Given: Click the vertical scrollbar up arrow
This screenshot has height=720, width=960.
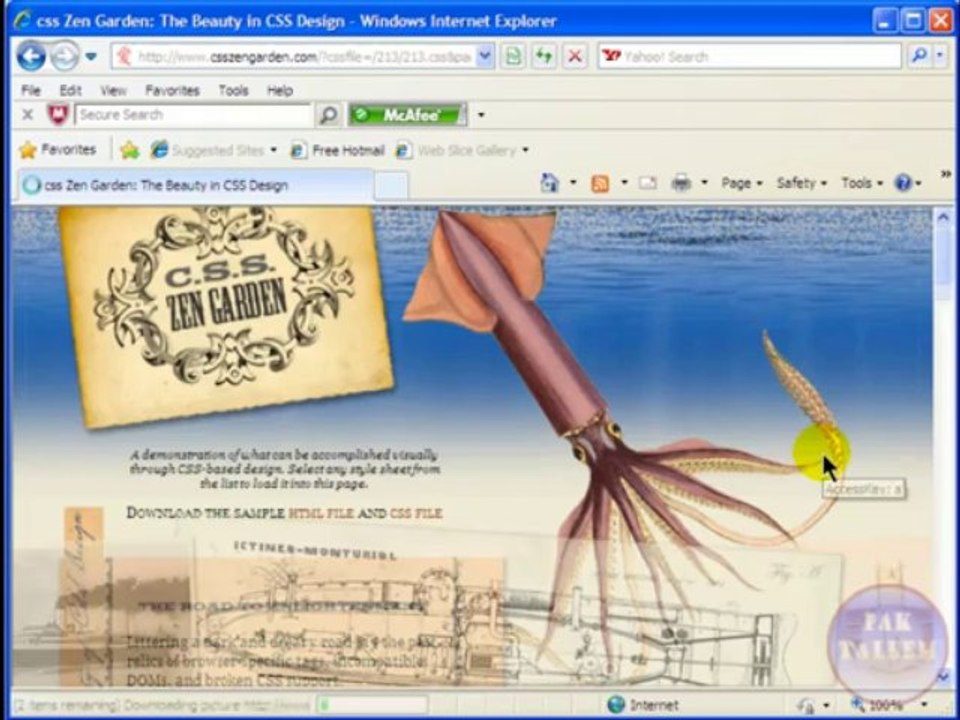Looking at the screenshot, I should 943,217.
